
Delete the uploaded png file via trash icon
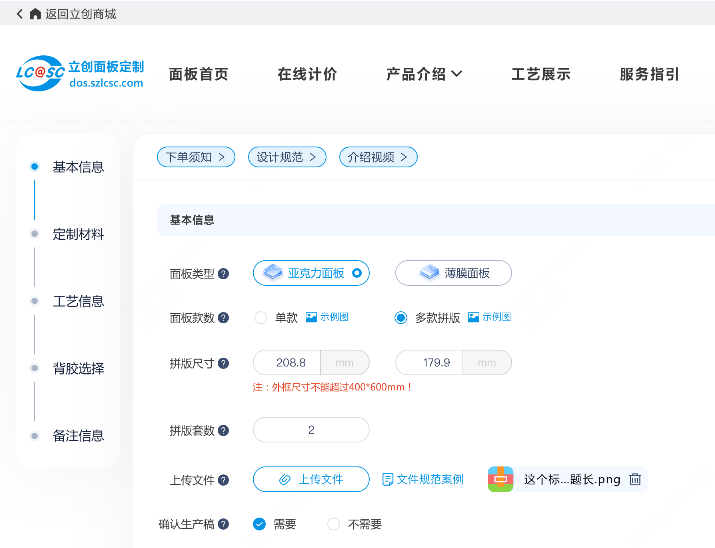click(635, 479)
